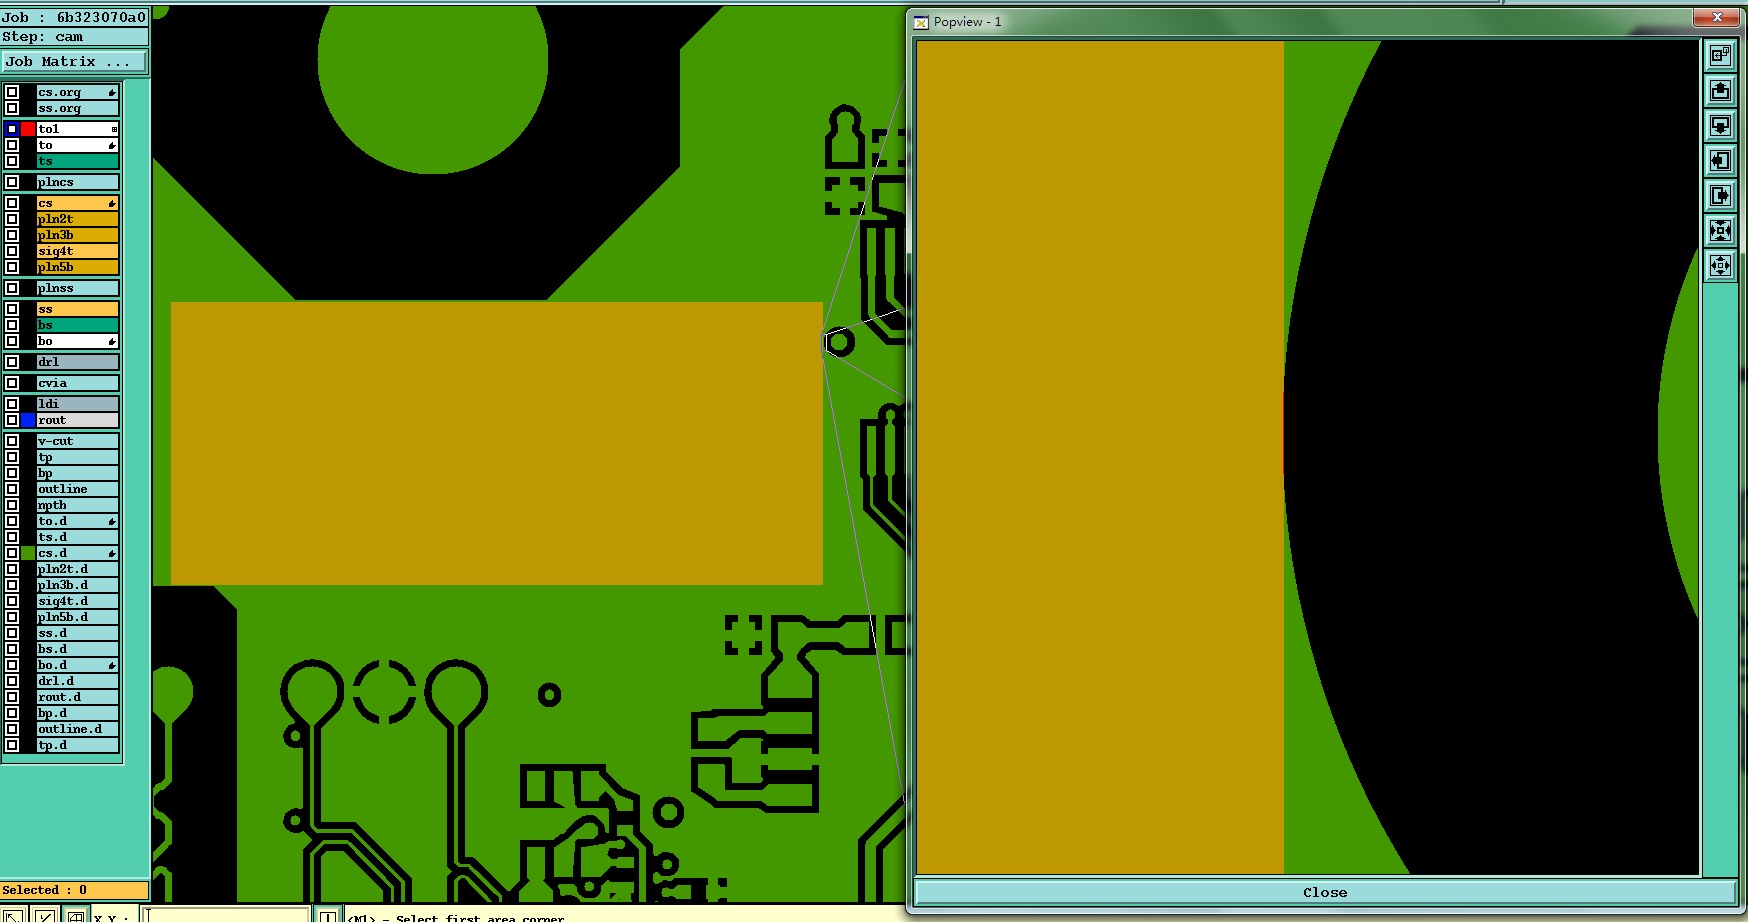Viewport: 1748px width, 922px height.
Task: Check the pln2t layer display box
Action: (x=12, y=219)
